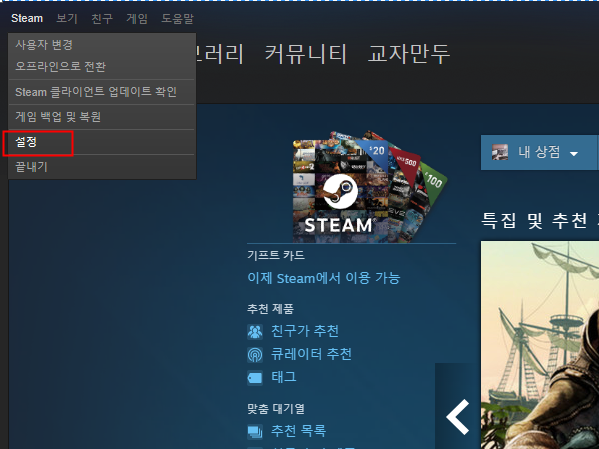Choose 오프라인으로 전환 menu entry
This screenshot has height=449, width=599.
(x=102, y=66)
